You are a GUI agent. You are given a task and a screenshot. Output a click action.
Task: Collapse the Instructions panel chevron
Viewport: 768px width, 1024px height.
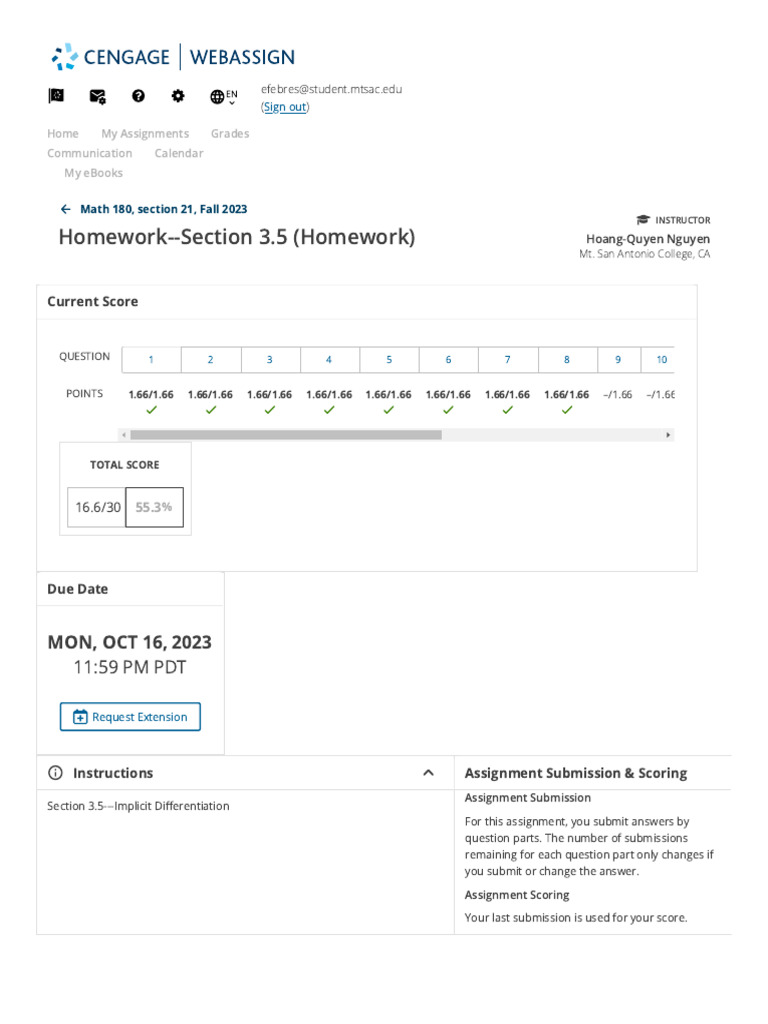[x=428, y=773]
